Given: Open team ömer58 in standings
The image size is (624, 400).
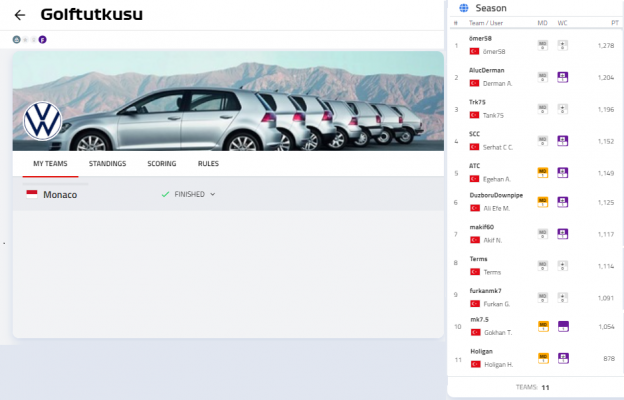Looking at the screenshot, I should (x=480, y=39).
